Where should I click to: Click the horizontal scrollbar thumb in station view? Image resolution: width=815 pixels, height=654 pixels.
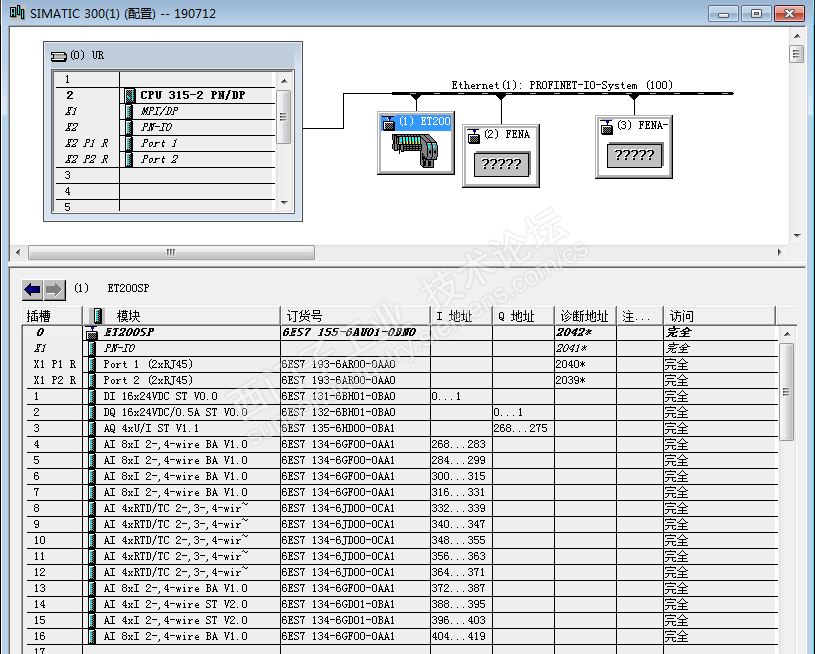tap(171, 253)
